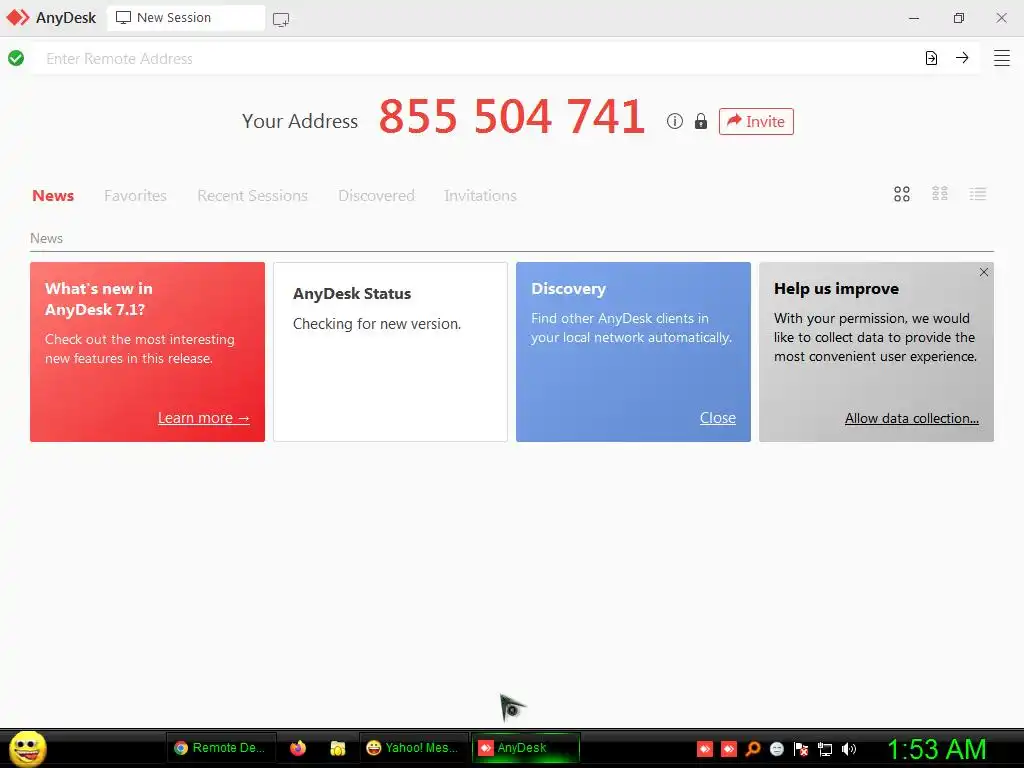Switch to the Discovered tab
Image resolution: width=1024 pixels, height=768 pixels.
[x=376, y=195]
